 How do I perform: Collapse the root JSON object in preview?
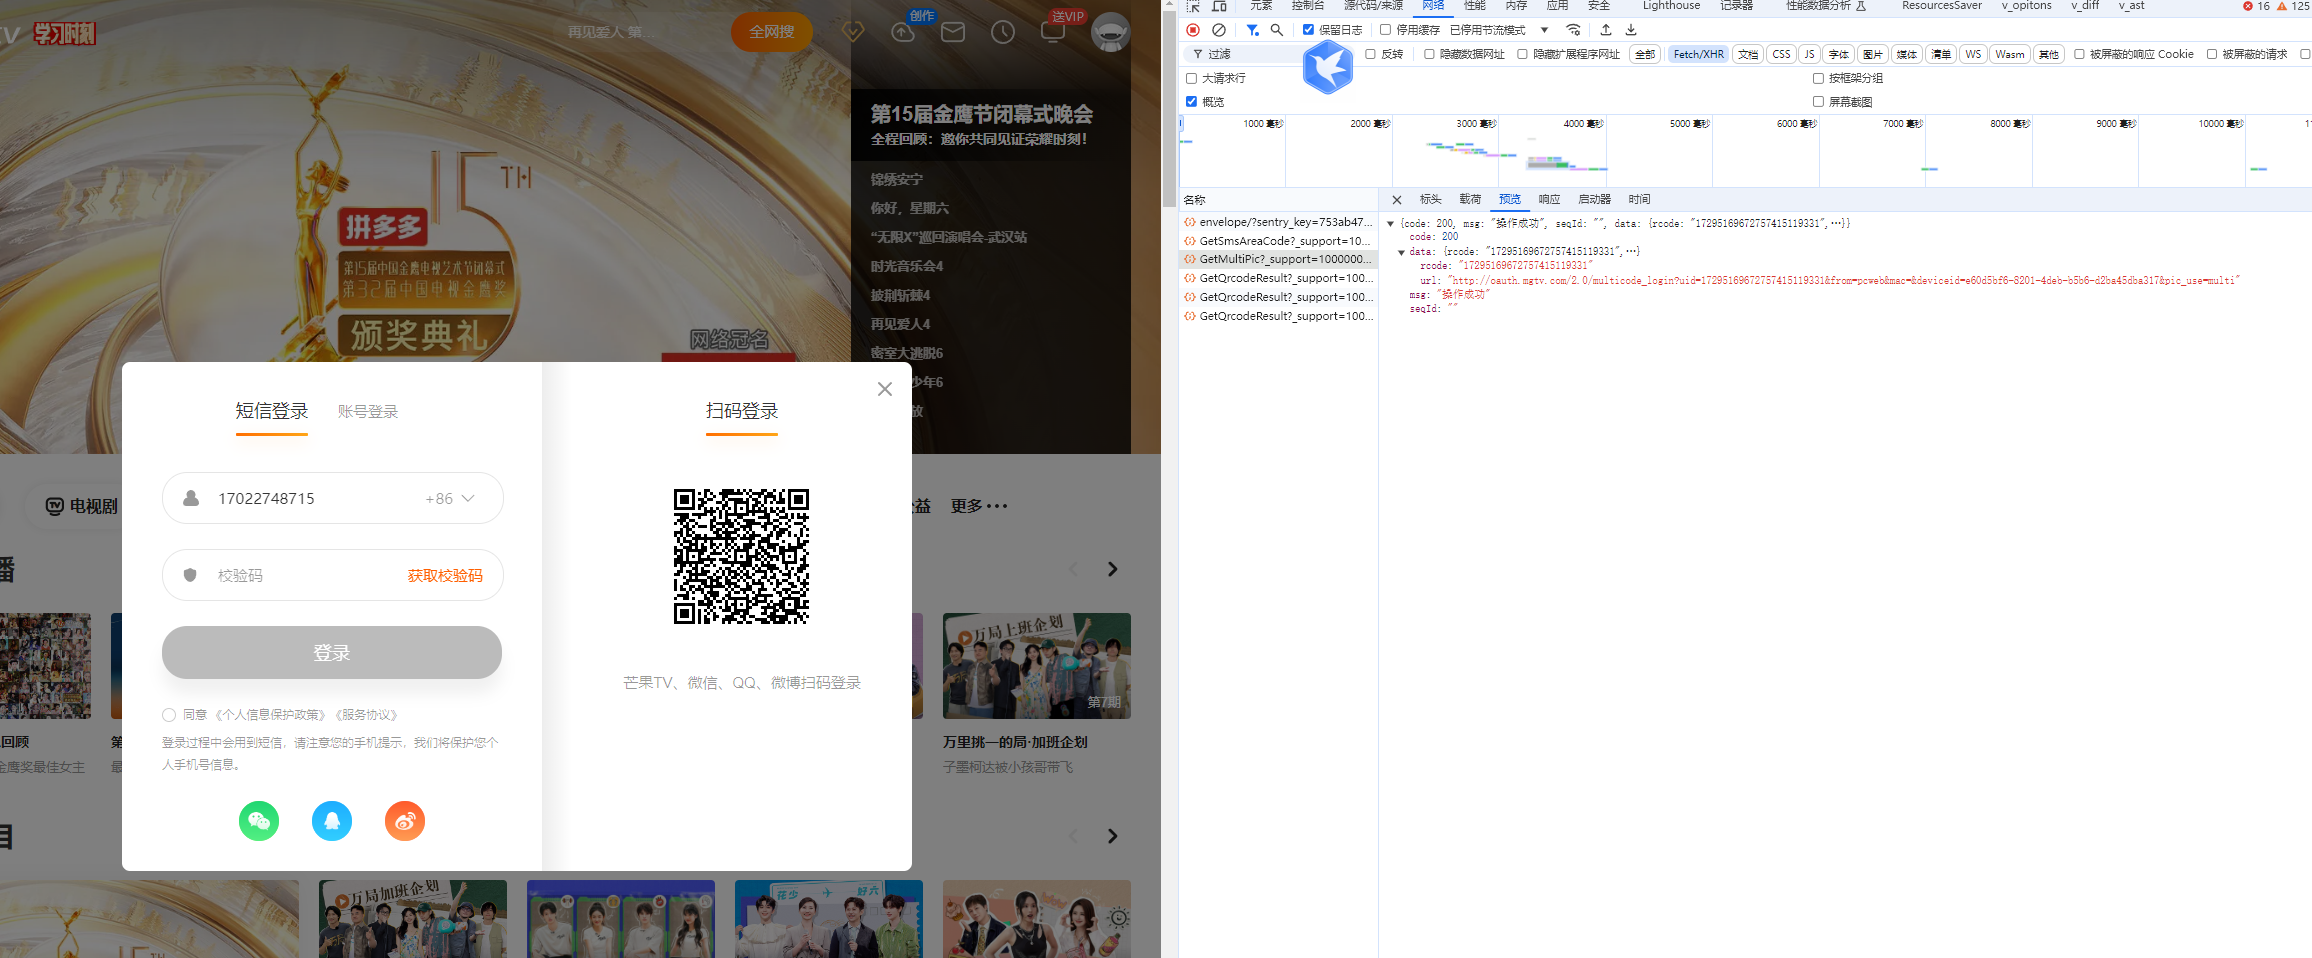coord(1390,224)
